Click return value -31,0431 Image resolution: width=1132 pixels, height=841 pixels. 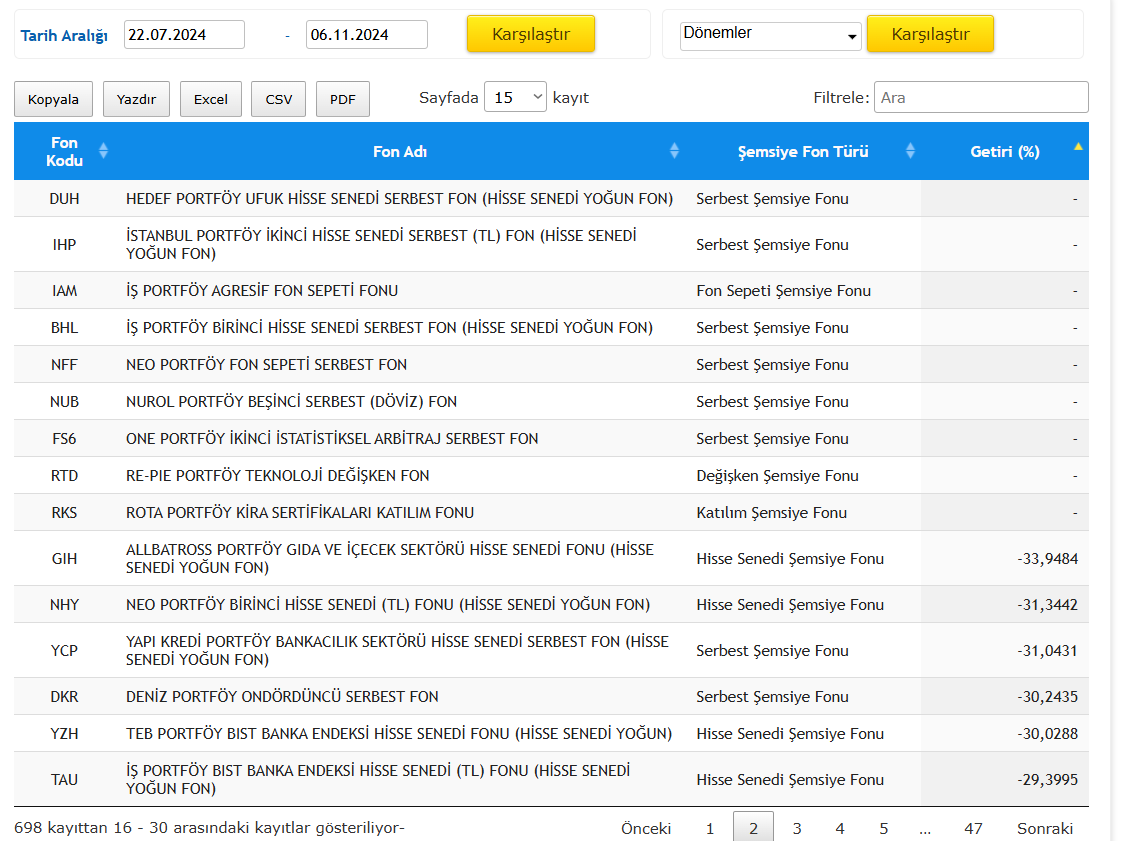tap(1048, 650)
